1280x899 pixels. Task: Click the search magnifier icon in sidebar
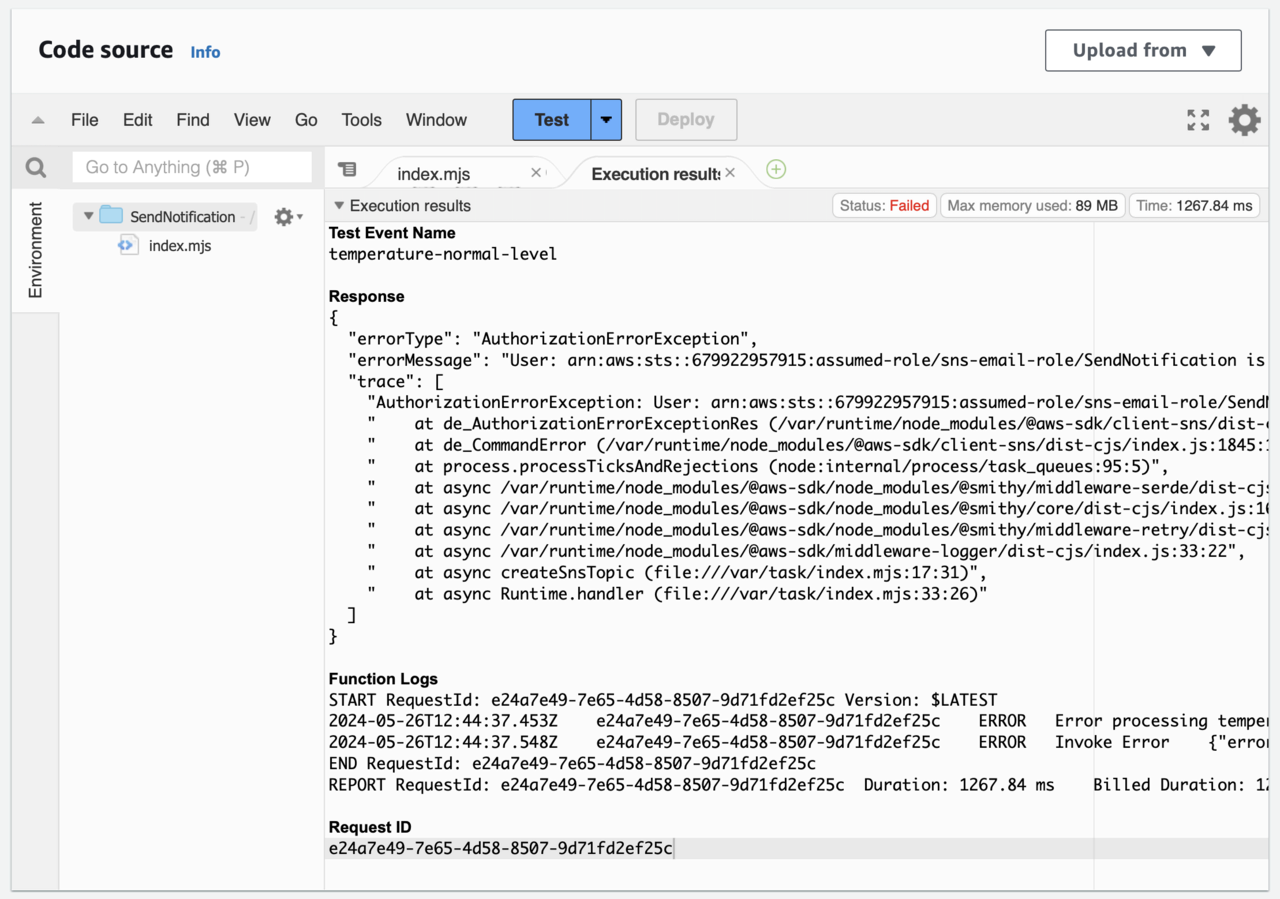[36, 168]
